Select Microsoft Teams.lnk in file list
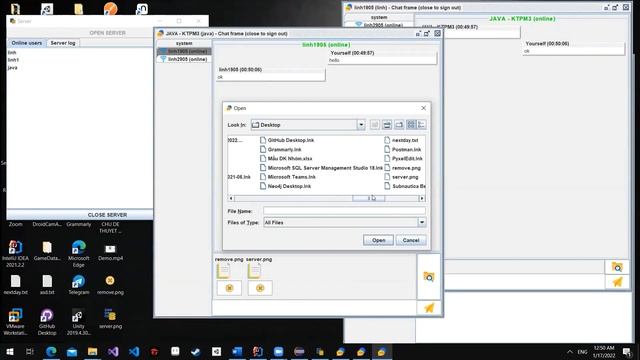The width and height of the screenshot is (640, 360). [x=288, y=177]
